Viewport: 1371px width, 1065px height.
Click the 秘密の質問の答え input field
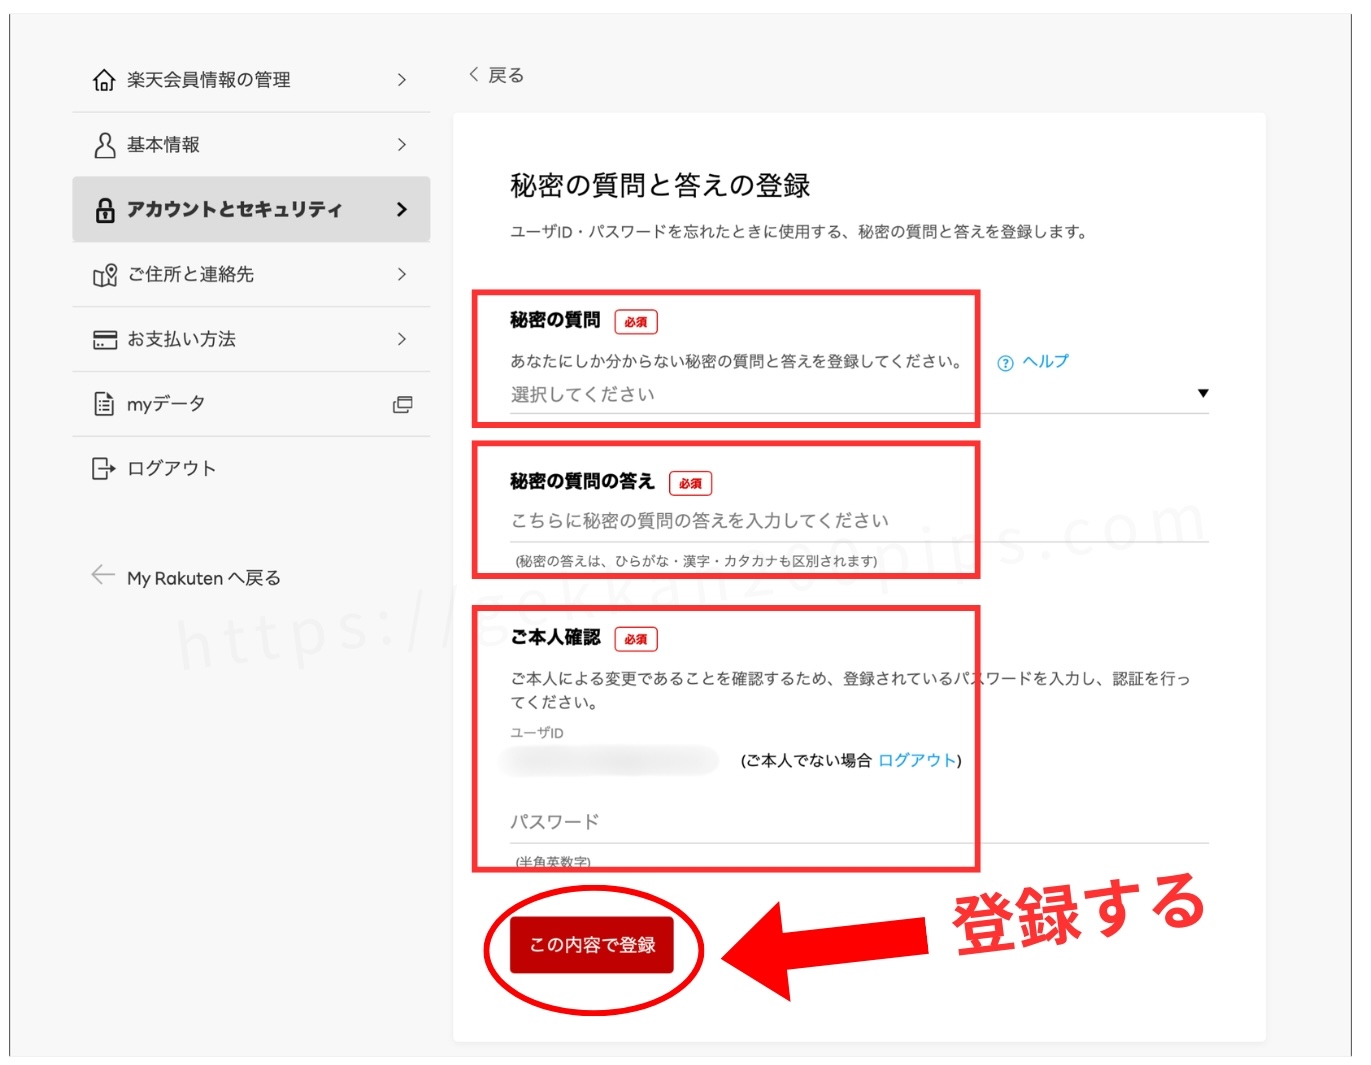tap(858, 521)
